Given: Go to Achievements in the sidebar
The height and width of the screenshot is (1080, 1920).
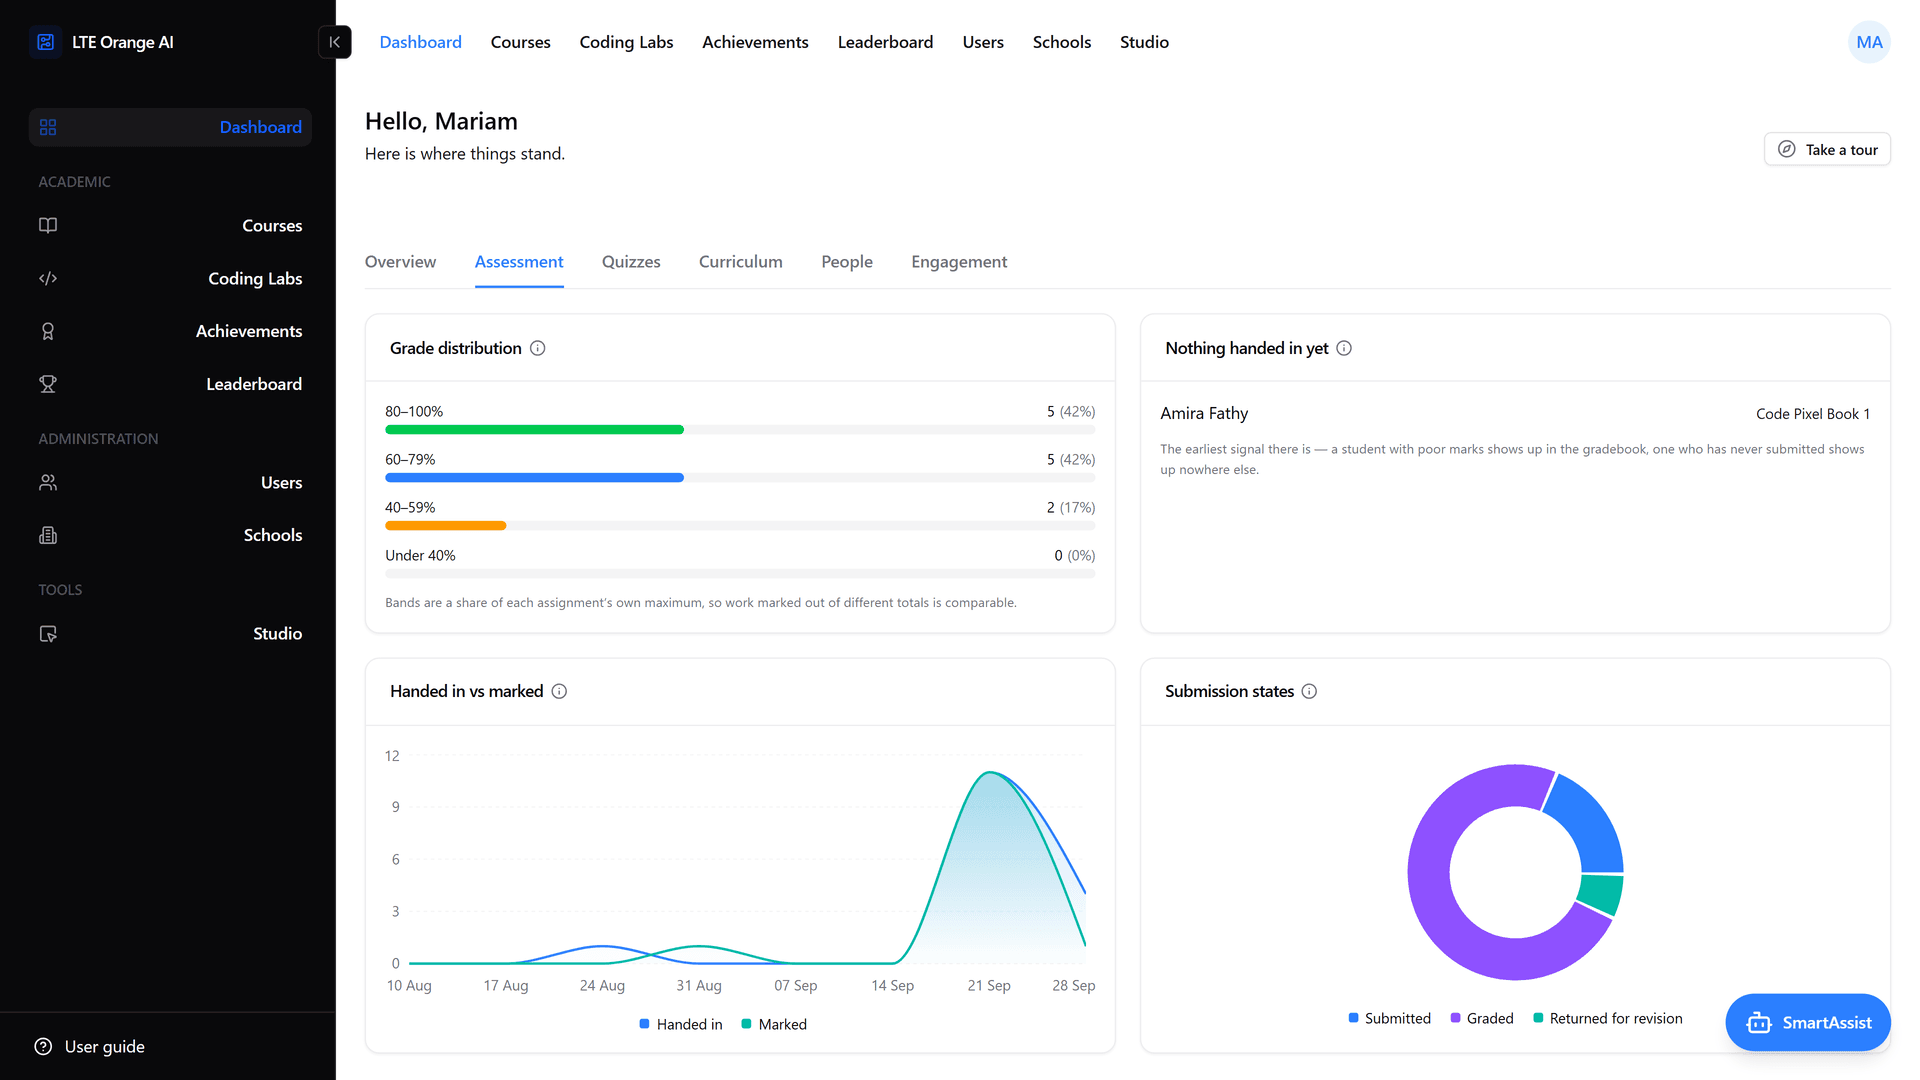Looking at the screenshot, I should tap(170, 331).
